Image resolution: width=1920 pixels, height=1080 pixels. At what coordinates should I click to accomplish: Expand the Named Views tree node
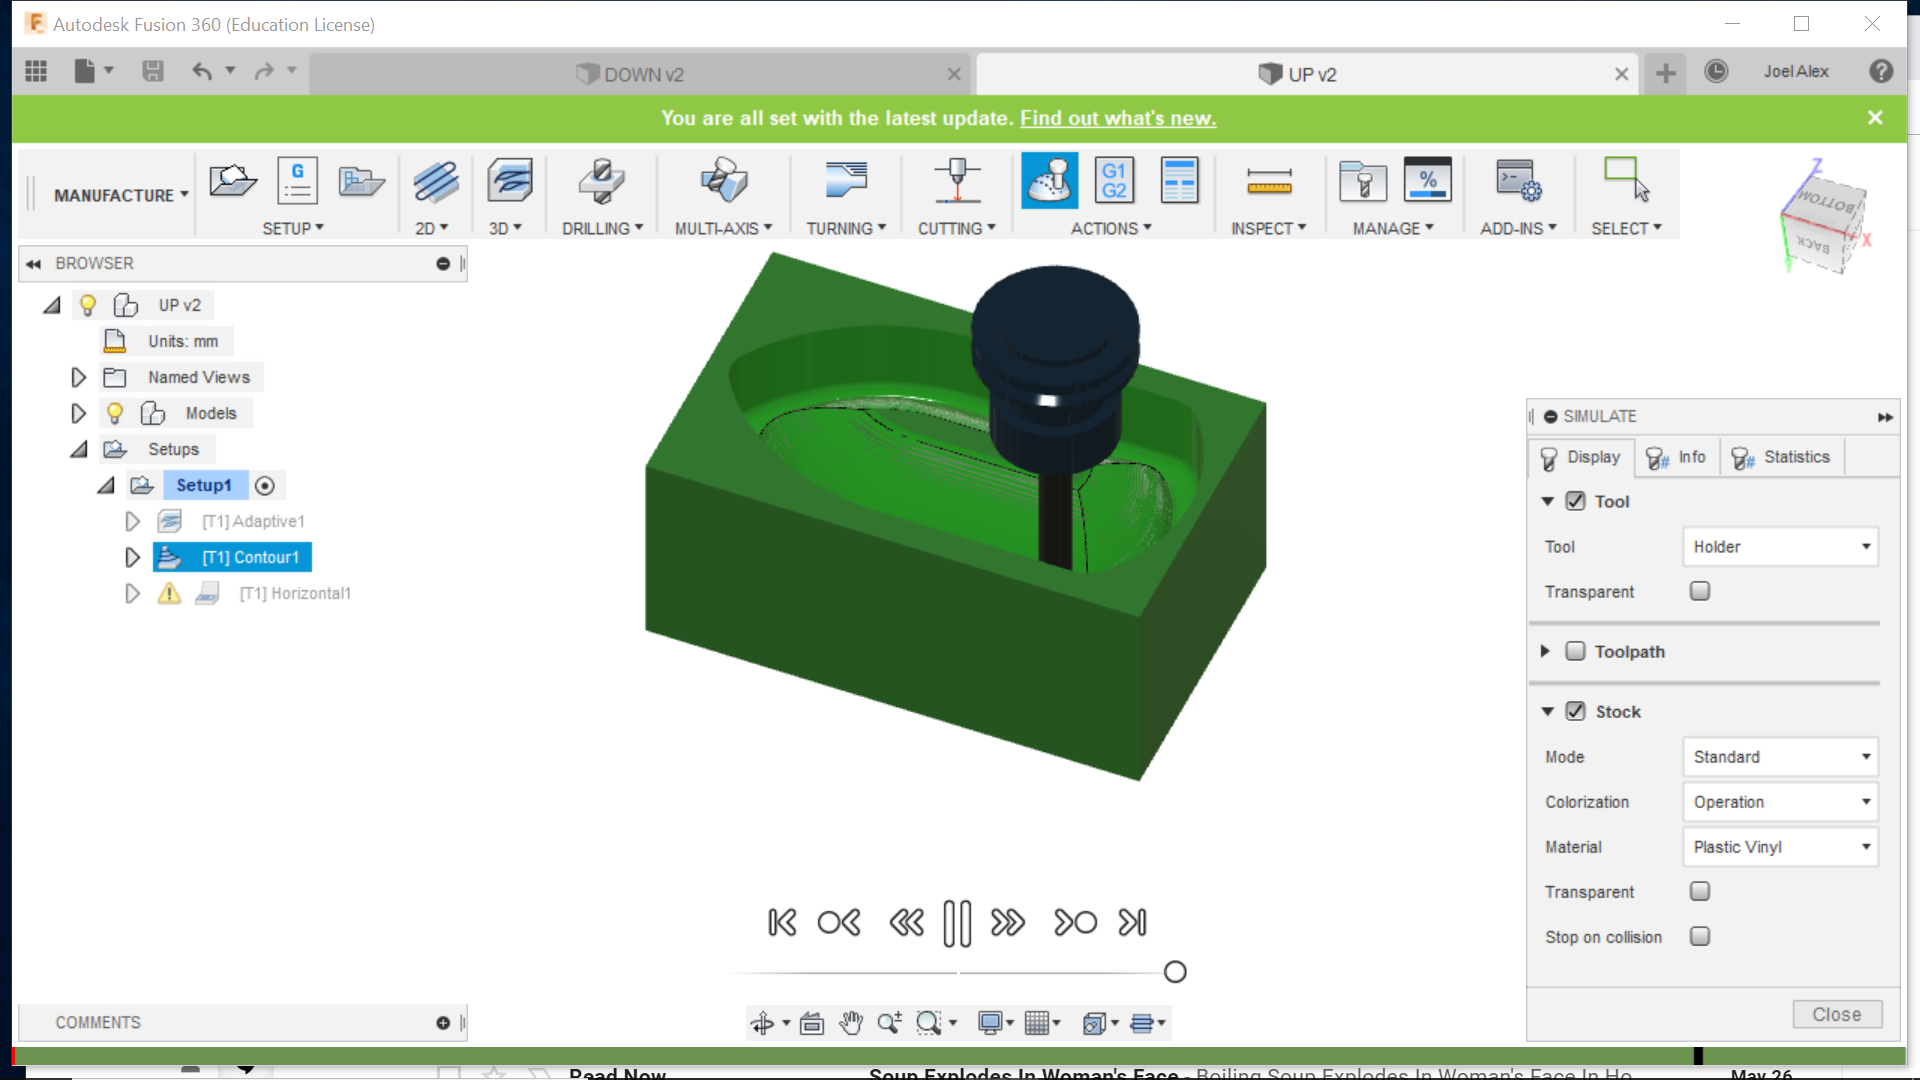78,377
